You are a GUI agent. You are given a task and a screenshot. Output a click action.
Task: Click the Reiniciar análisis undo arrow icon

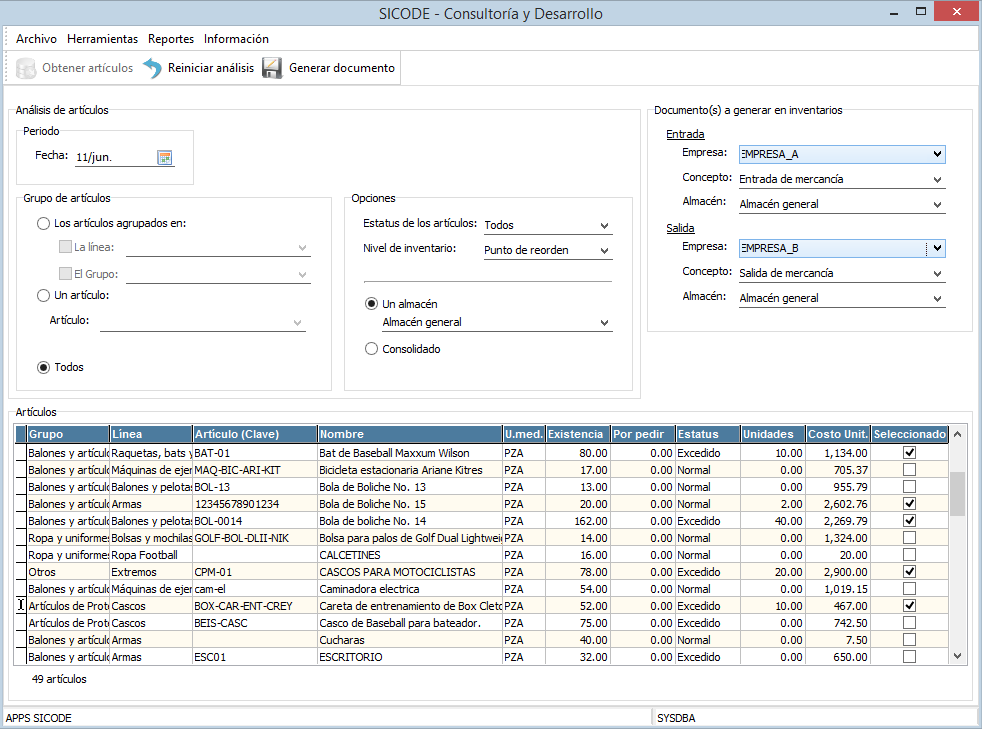tap(152, 69)
